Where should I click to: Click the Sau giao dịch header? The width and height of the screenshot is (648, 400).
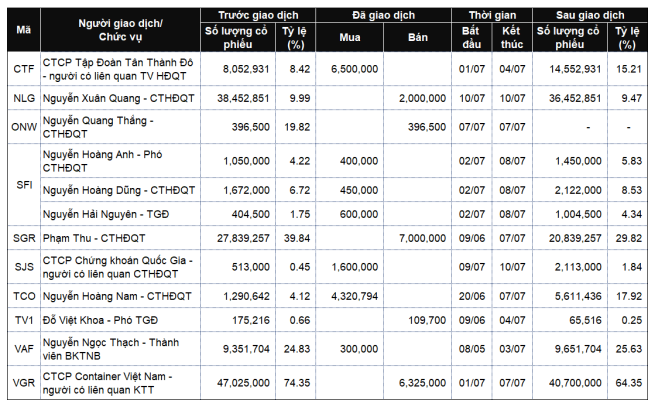tap(590, 15)
